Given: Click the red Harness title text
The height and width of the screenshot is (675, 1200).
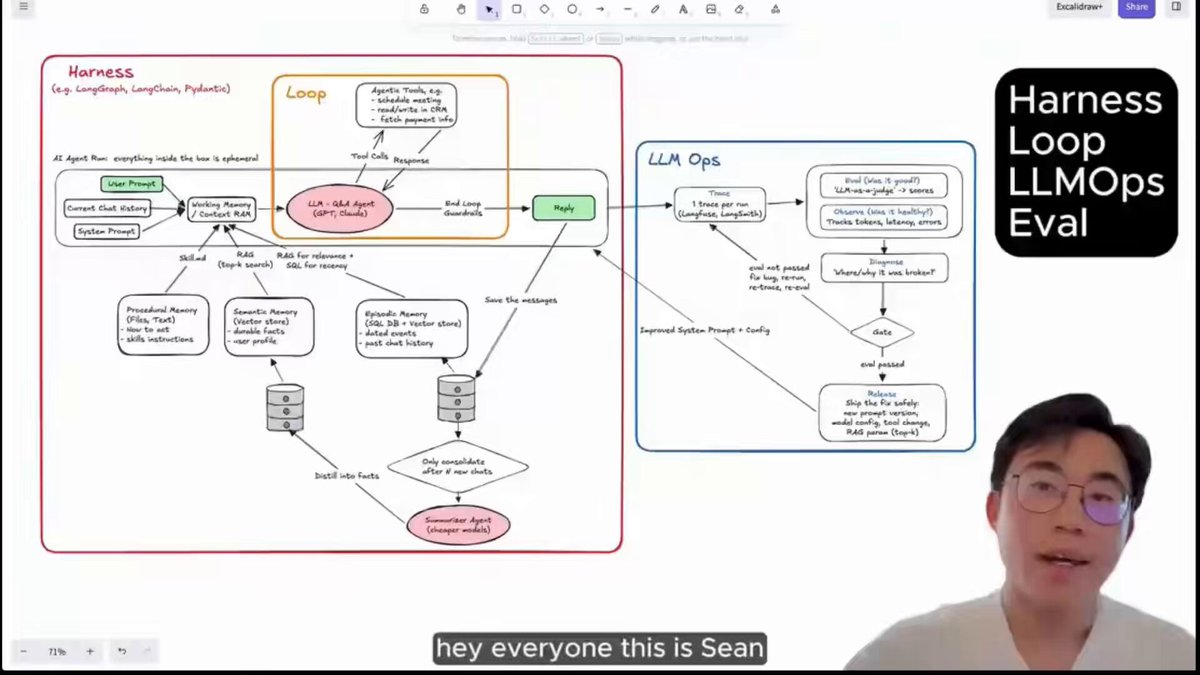Looking at the screenshot, I should pyautogui.click(x=101, y=72).
